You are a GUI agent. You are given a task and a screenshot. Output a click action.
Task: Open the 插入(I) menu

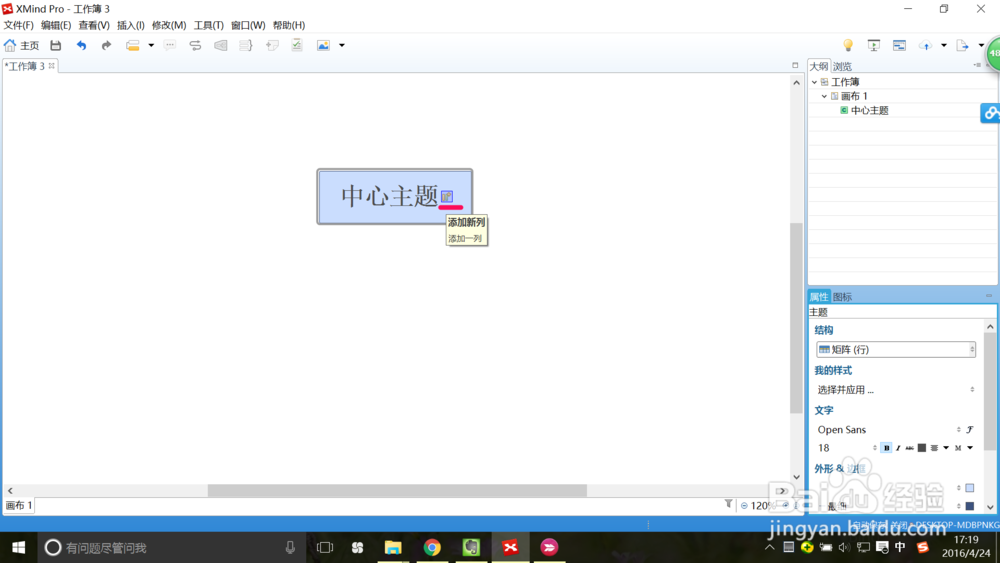[131, 25]
